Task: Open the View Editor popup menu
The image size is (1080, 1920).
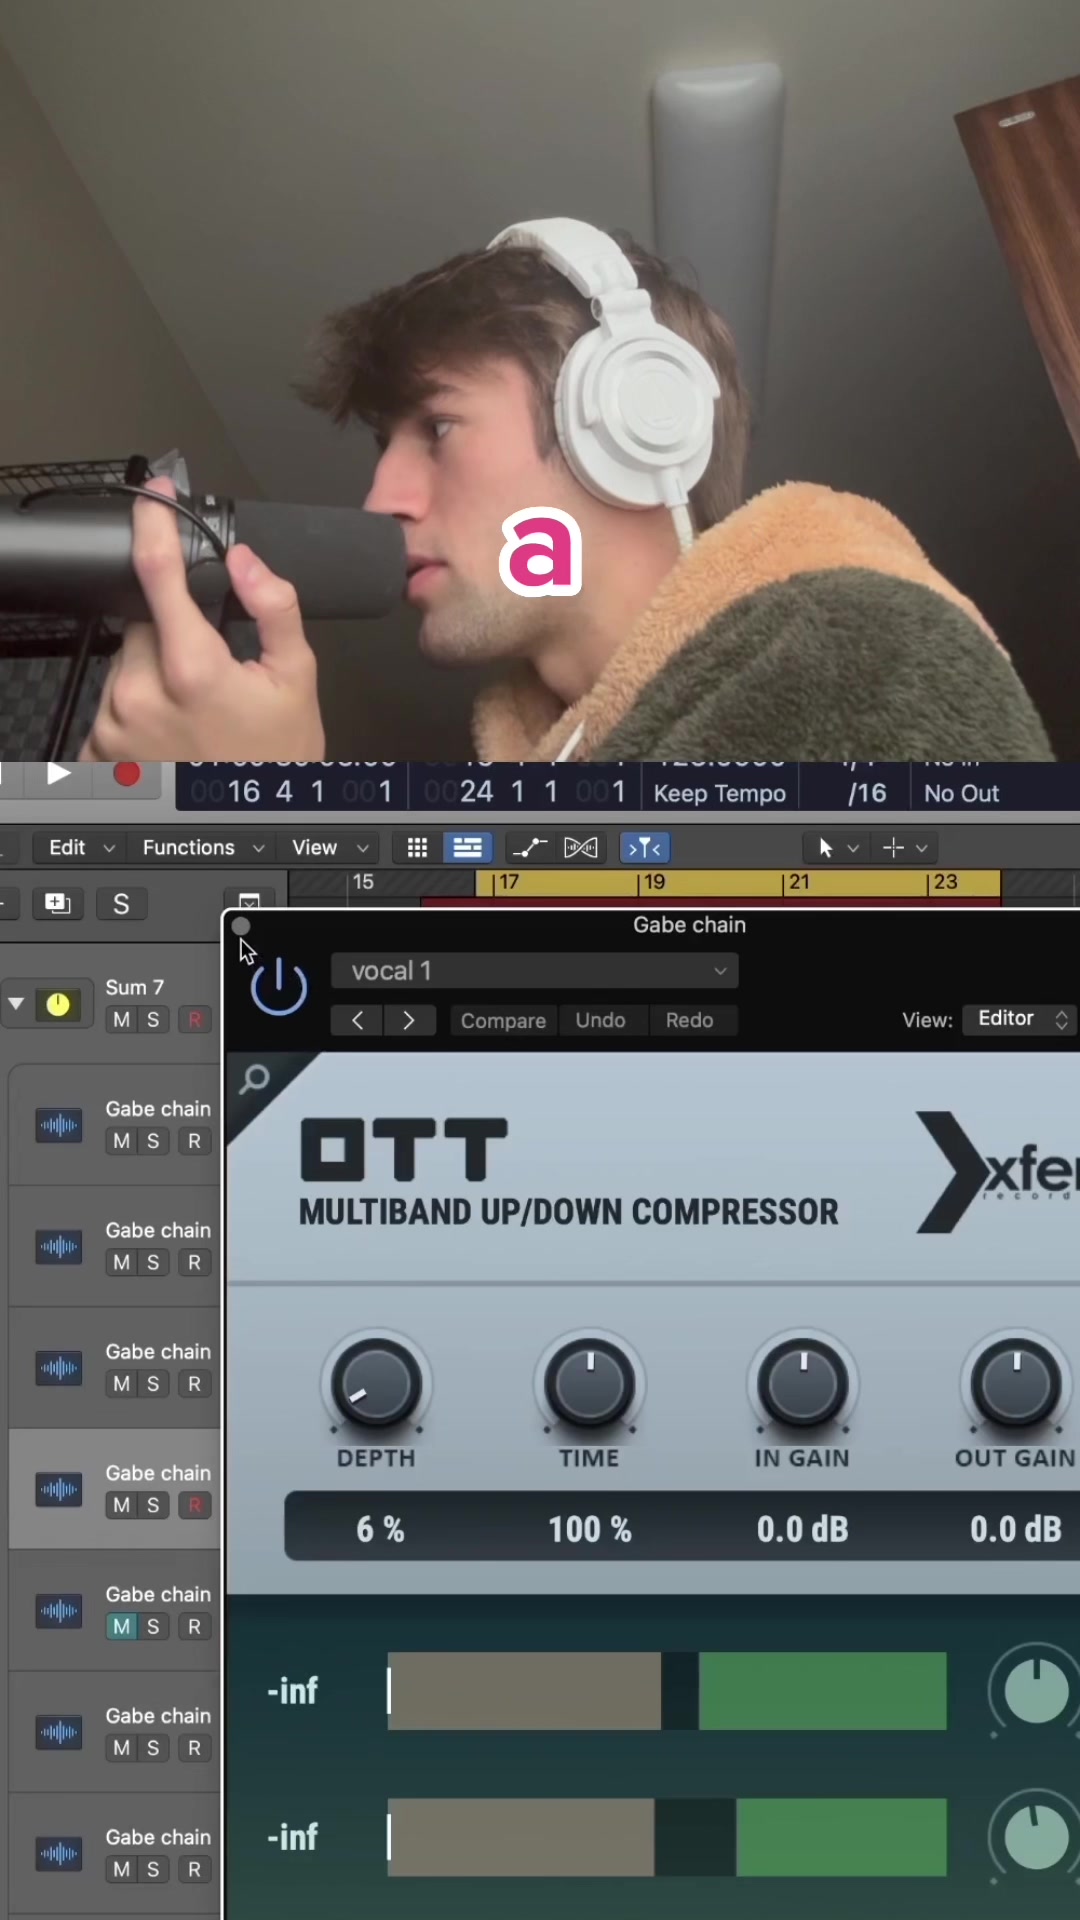Action: 1019,1019
